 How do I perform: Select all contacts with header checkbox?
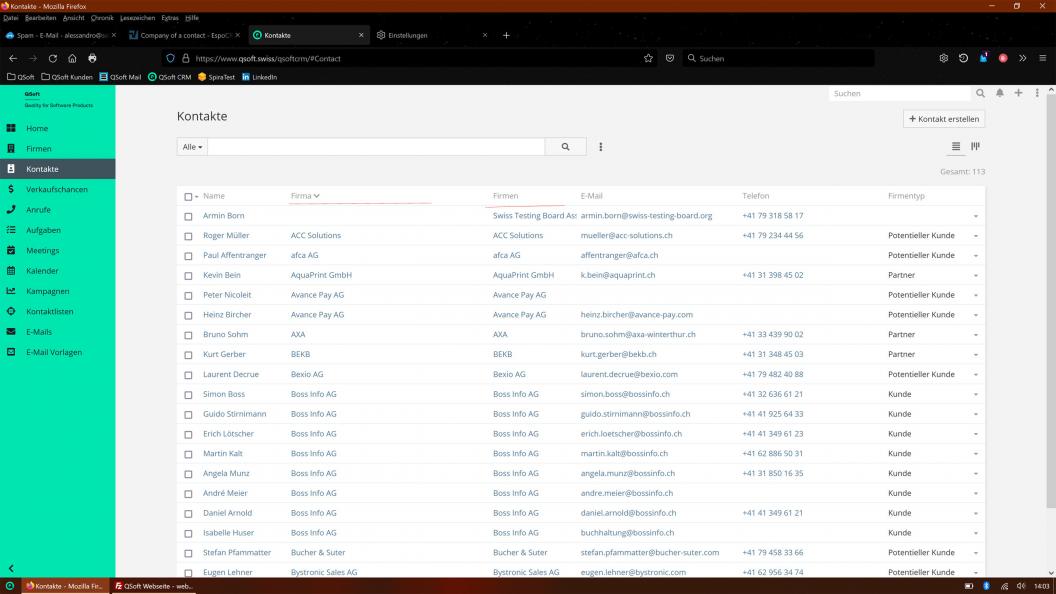coord(189,197)
